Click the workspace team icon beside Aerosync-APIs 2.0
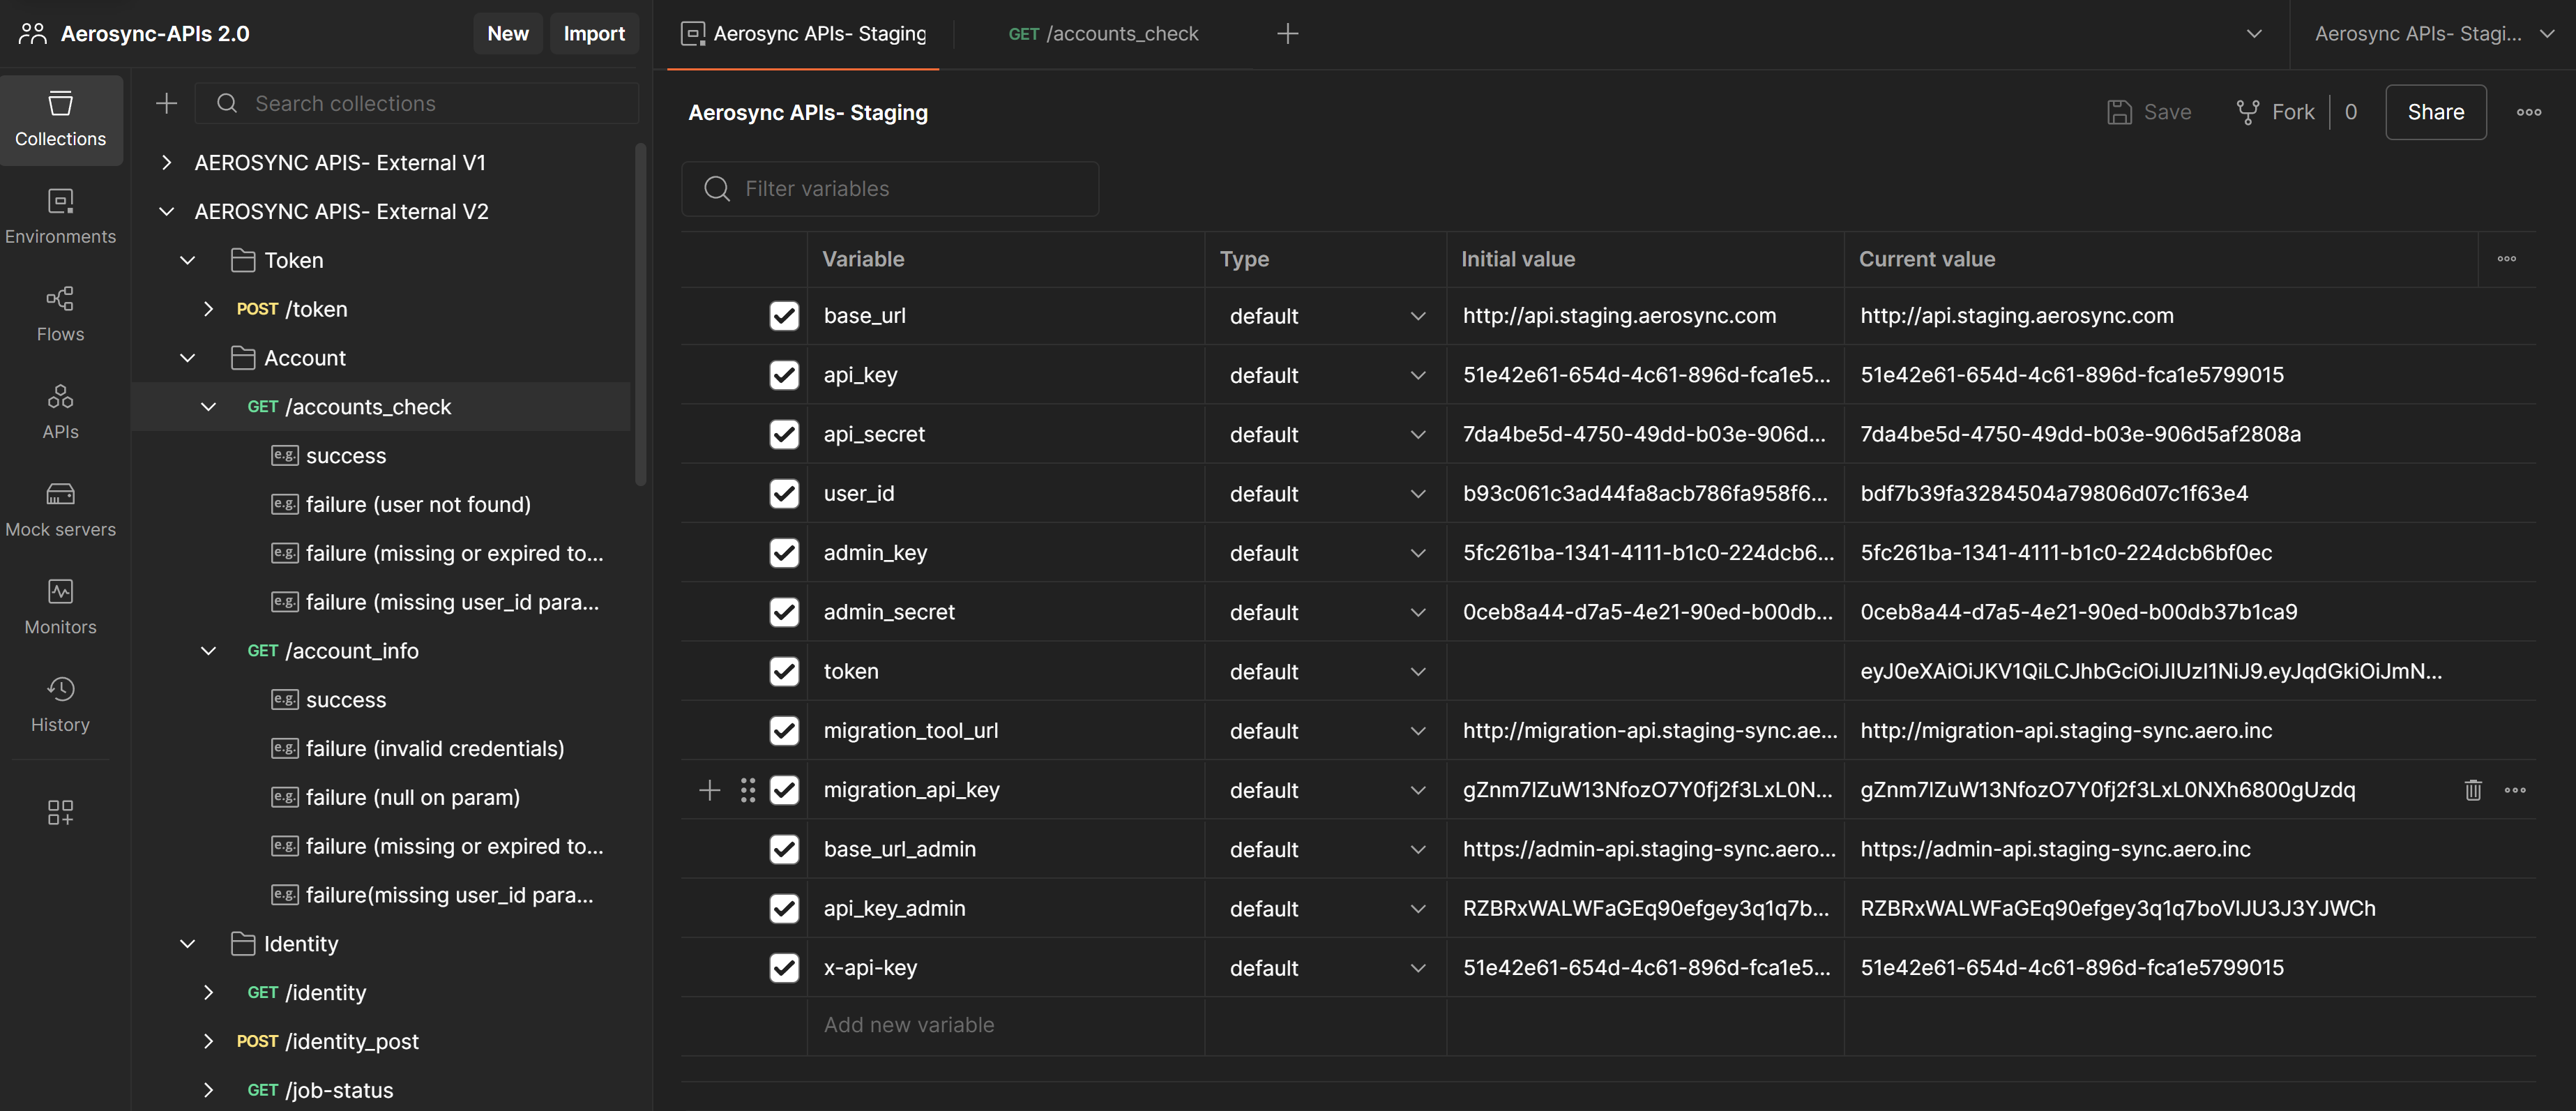The image size is (2576, 1111). [x=33, y=33]
